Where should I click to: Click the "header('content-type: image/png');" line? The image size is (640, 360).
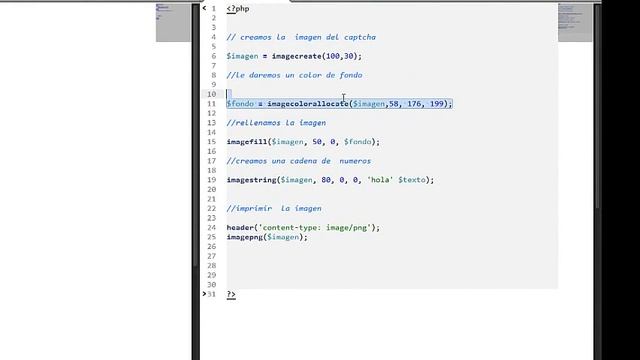[x=303, y=227]
